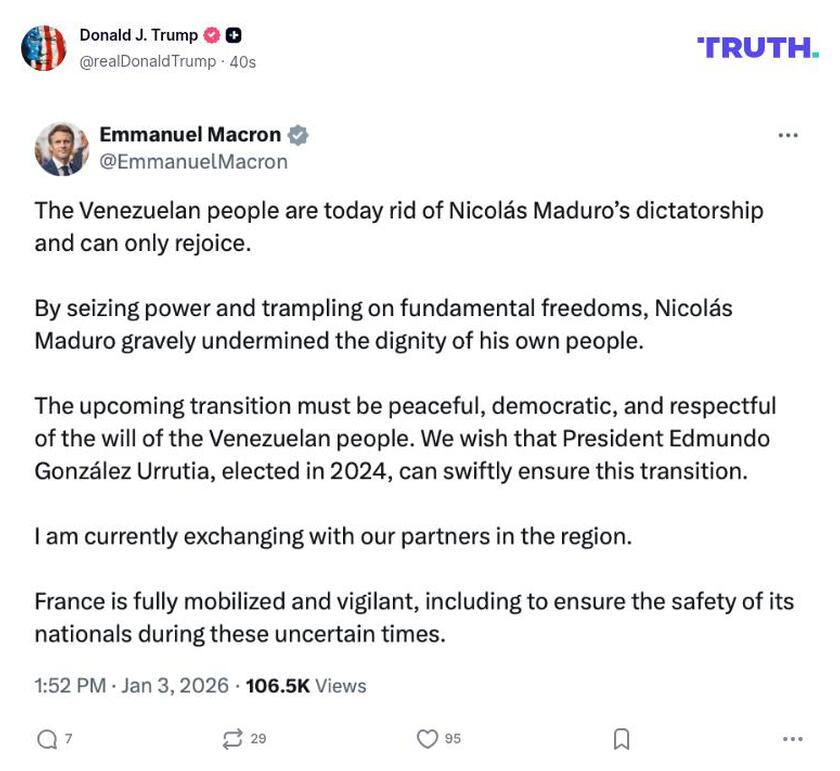This screenshot has width=840, height=771.
Task: Click the TRUTH logo in the corner
Action: 757,44
